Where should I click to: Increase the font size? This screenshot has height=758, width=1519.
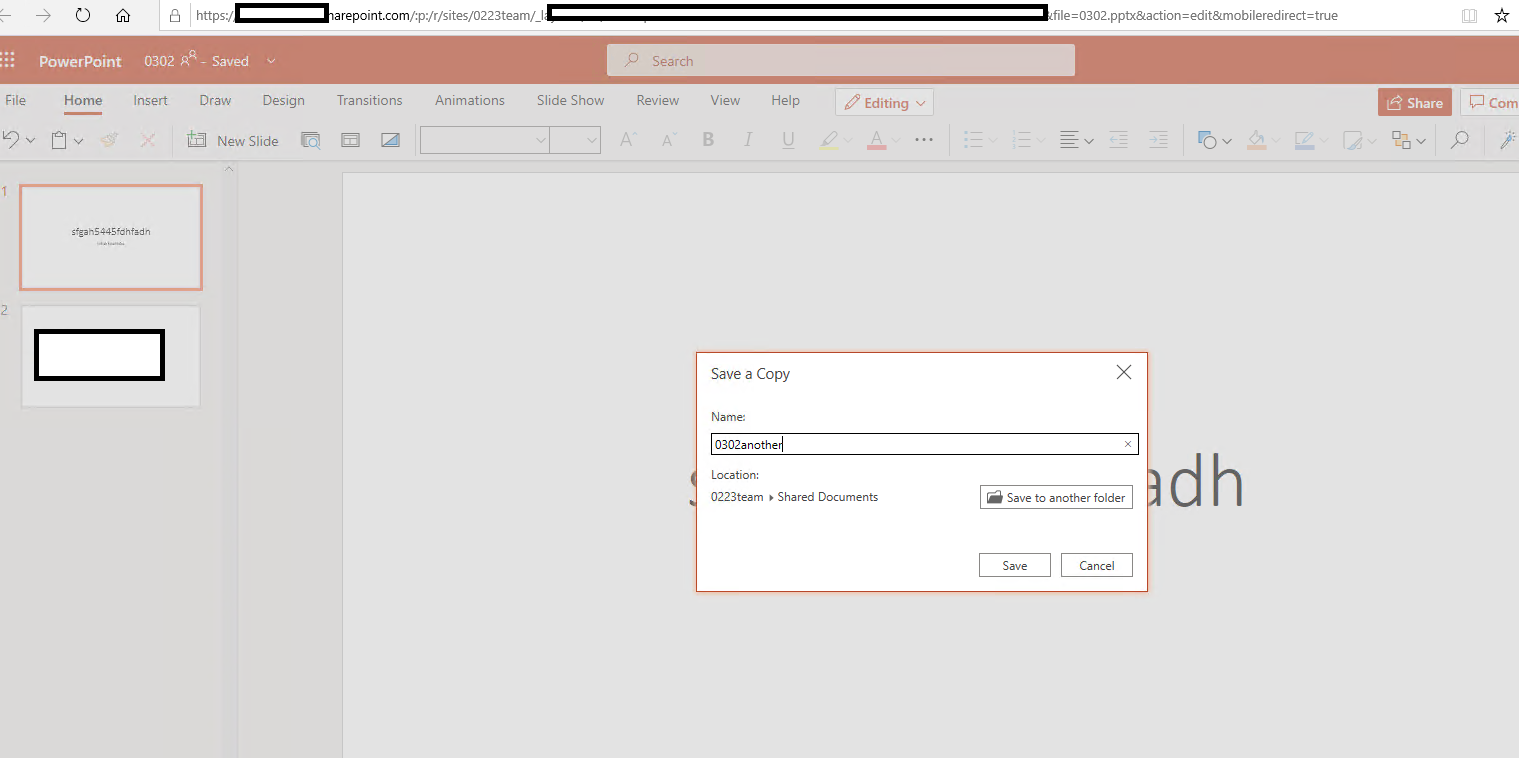pyautogui.click(x=627, y=140)
